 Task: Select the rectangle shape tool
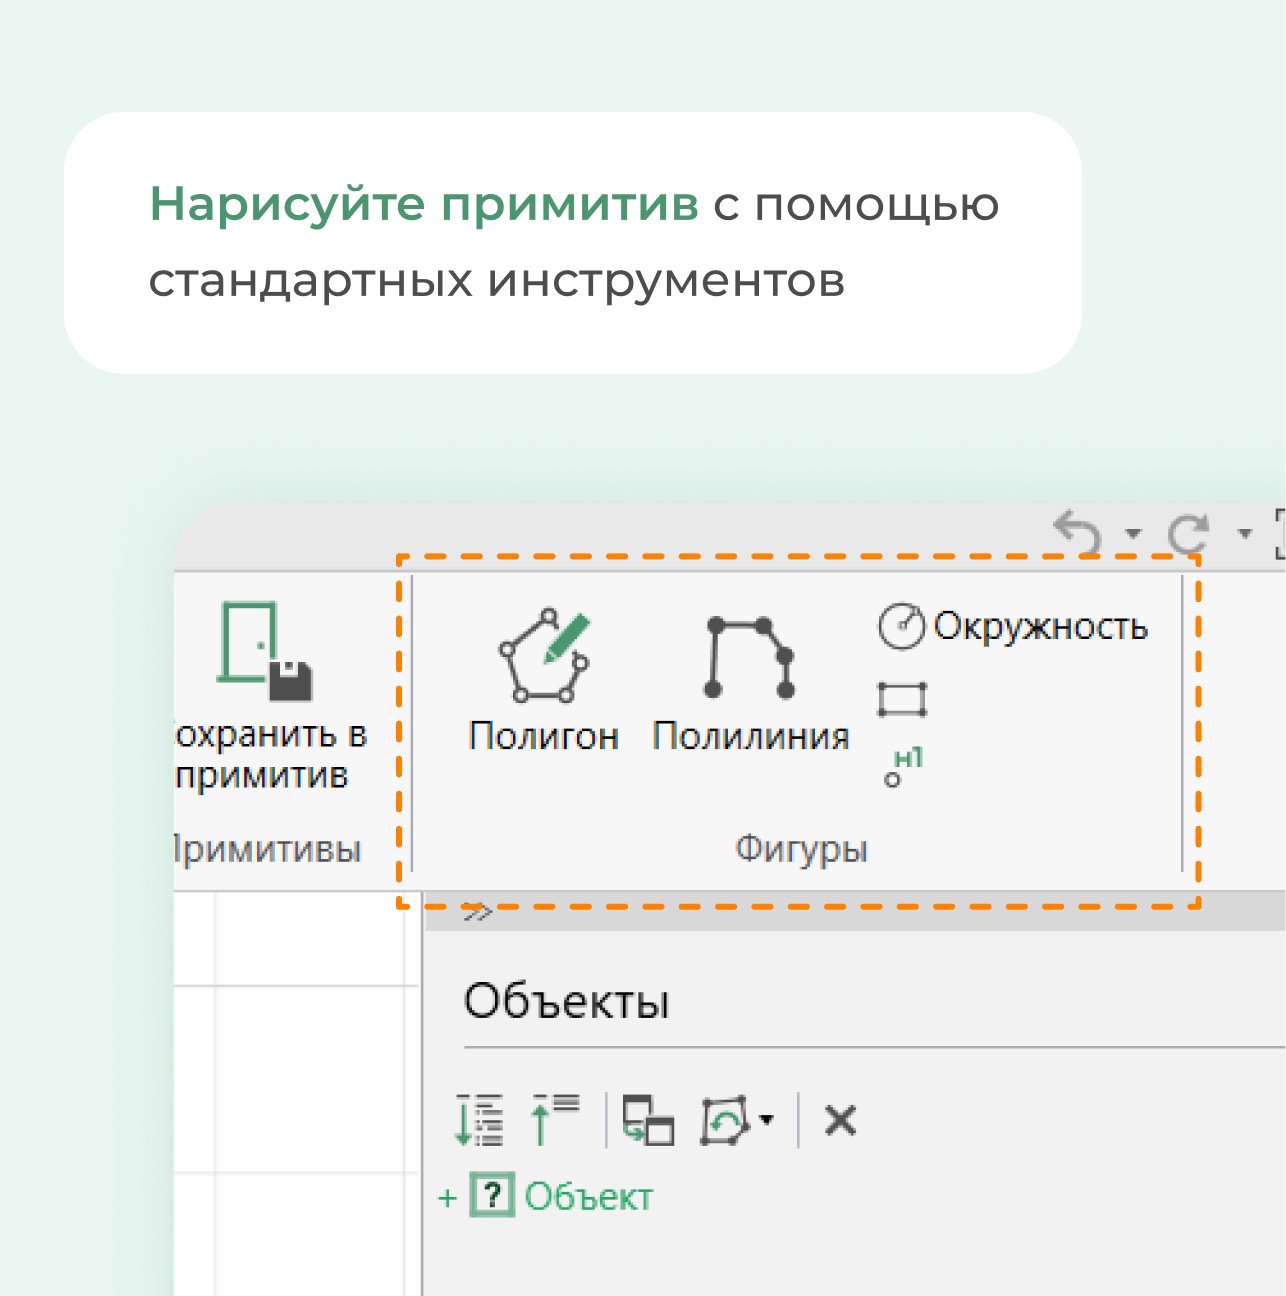pyautogui.click(x=902, y=700)
